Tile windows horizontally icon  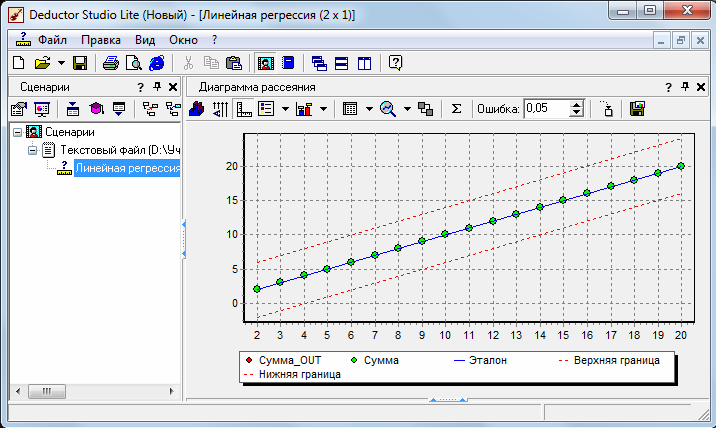(341, 63)
